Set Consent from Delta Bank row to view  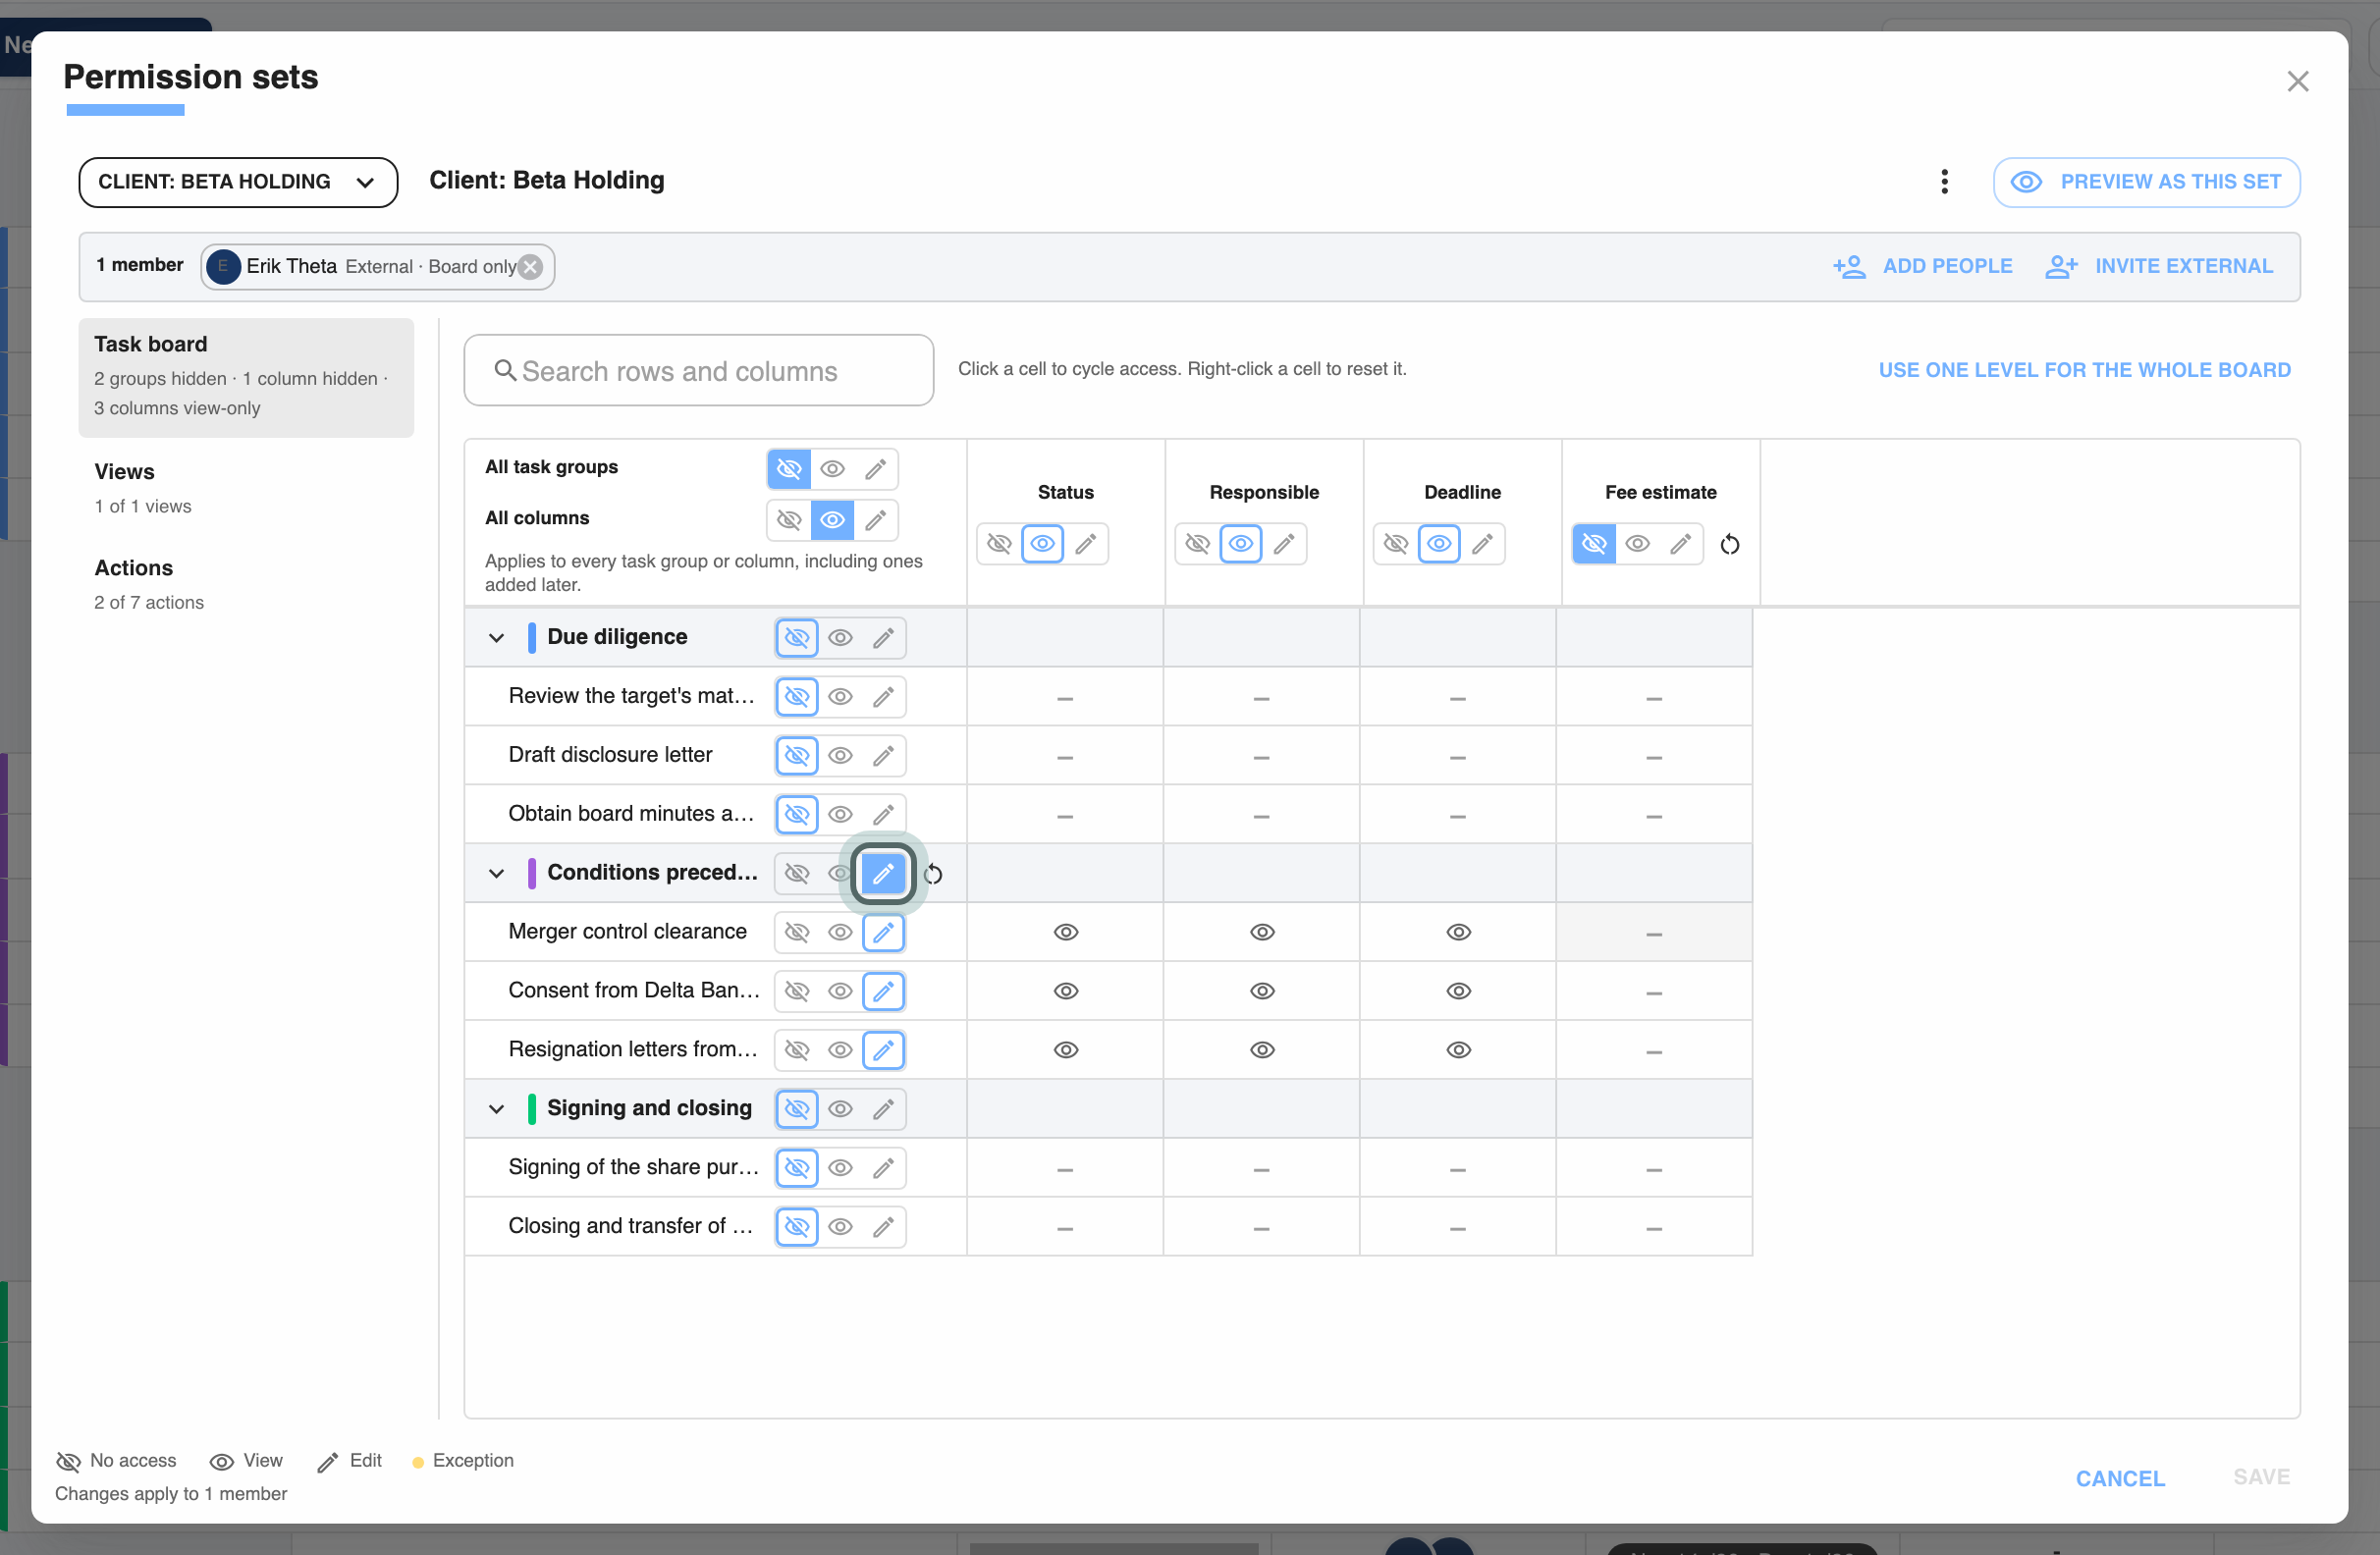(x=840, y=991)
